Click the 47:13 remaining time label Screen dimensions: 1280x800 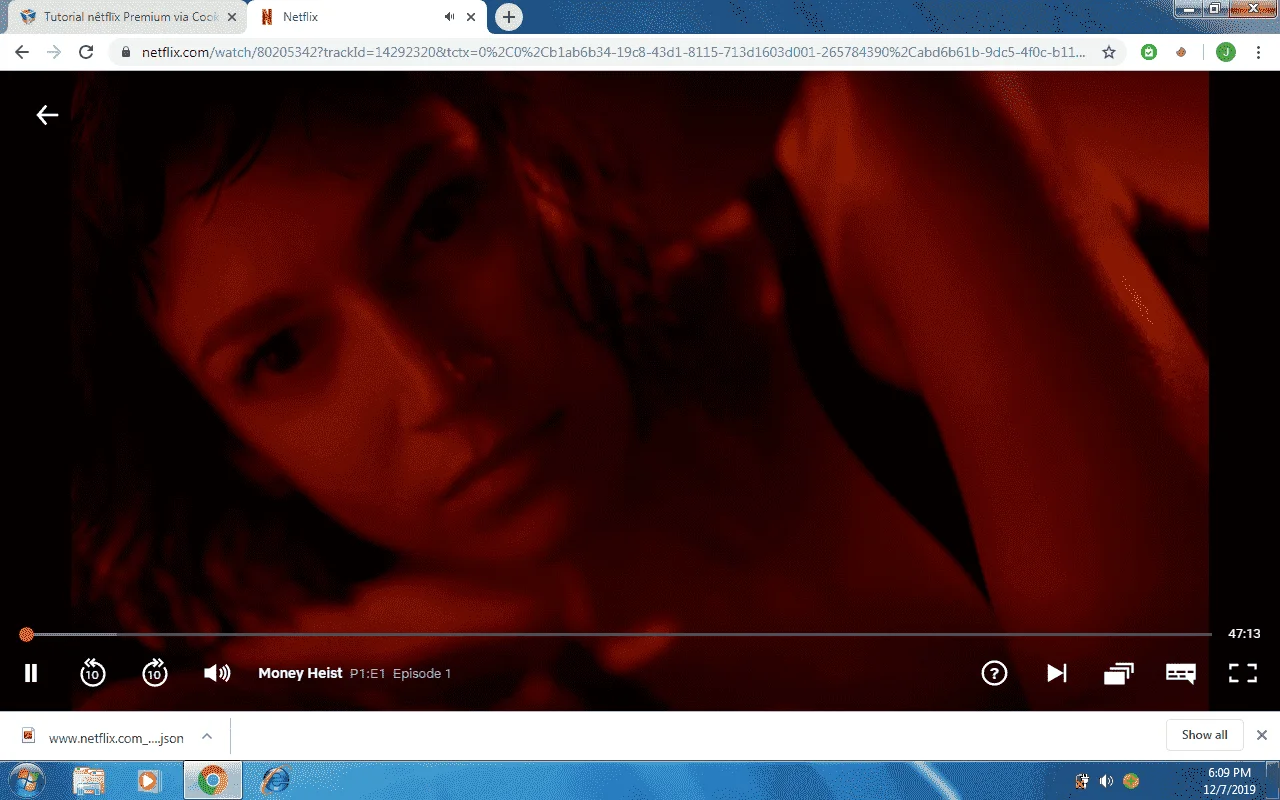tap(1244, 634)
